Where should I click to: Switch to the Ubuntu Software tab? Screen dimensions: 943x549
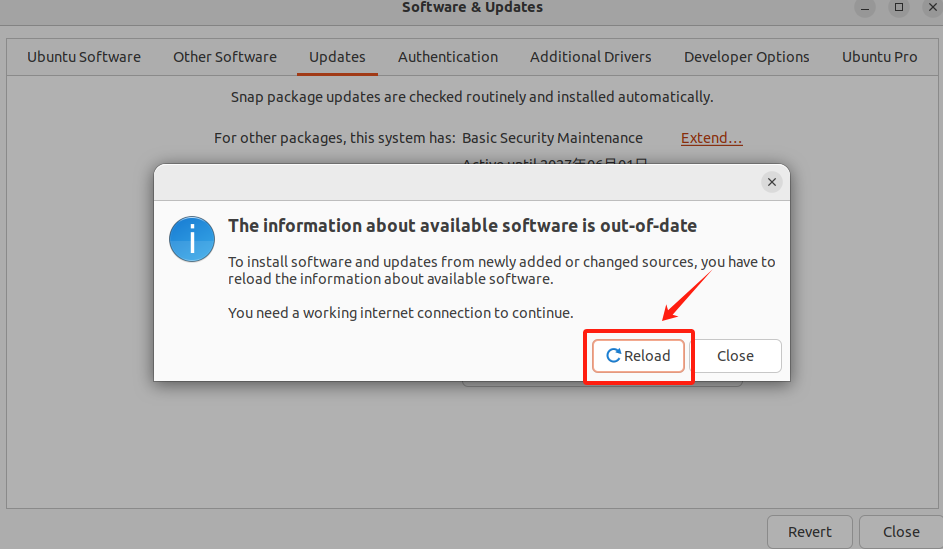(84, 57)
